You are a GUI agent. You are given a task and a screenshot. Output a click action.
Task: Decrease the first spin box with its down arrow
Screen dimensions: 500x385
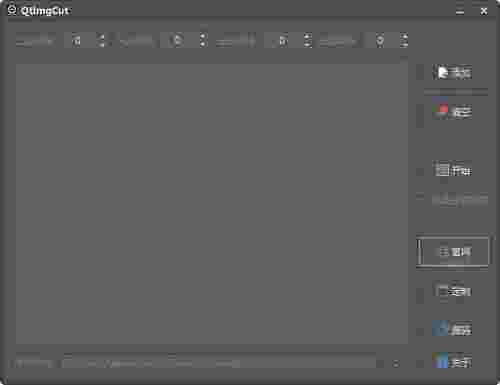click(102, 44)
